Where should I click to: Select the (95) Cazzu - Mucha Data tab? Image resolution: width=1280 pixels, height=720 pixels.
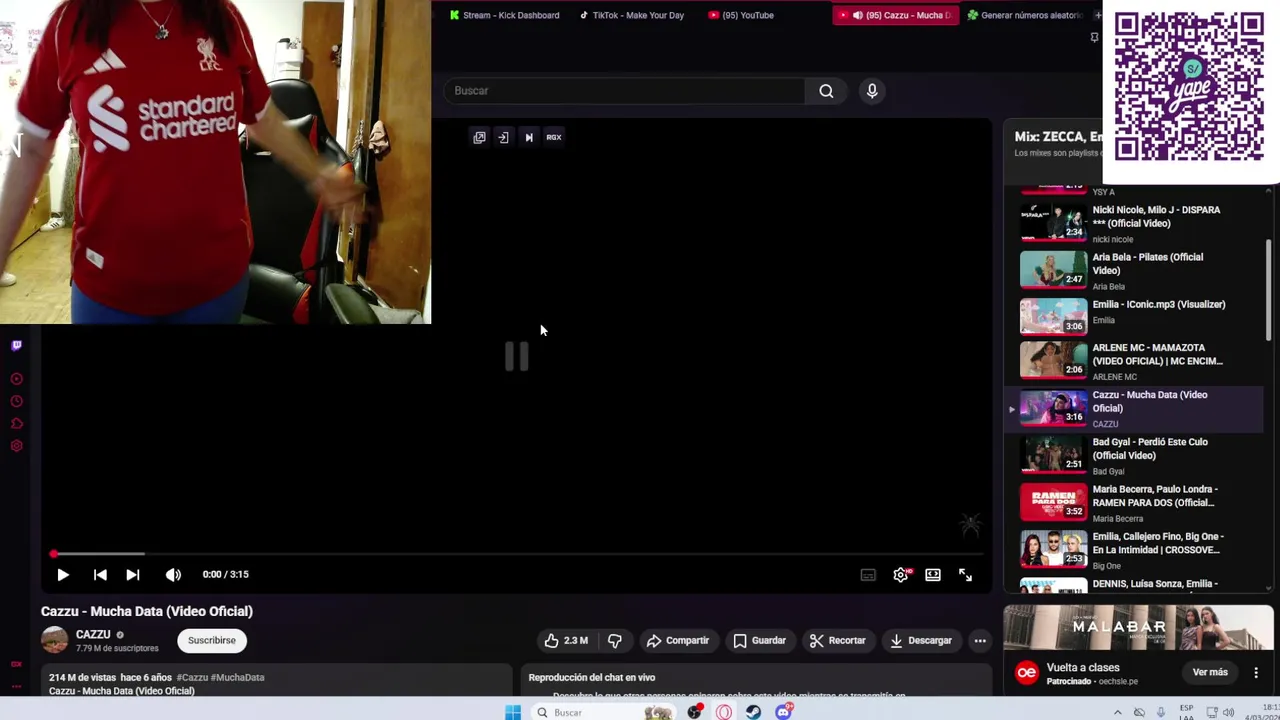(896, 15)
